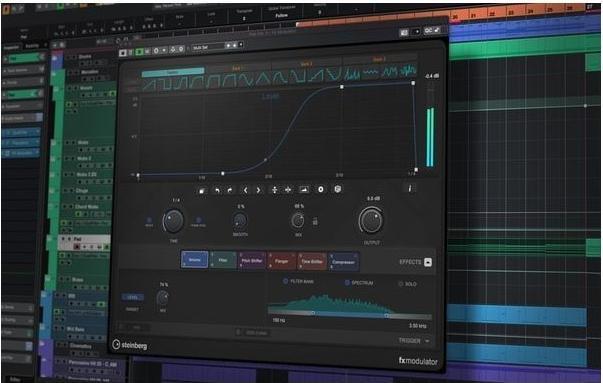
Task: Expand the TRIGGER section
Action: (427, 341)
